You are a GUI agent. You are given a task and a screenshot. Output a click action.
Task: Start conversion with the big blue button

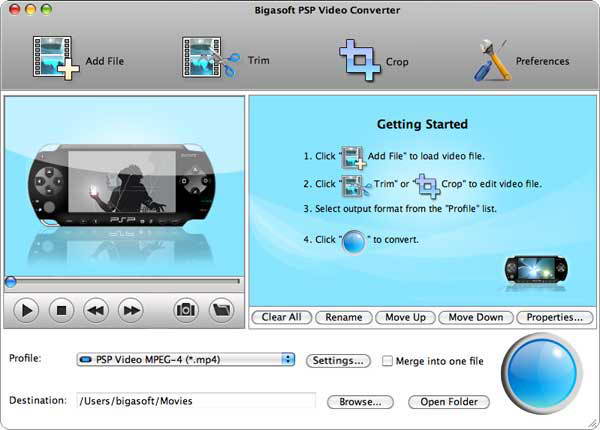click(542, 373)
